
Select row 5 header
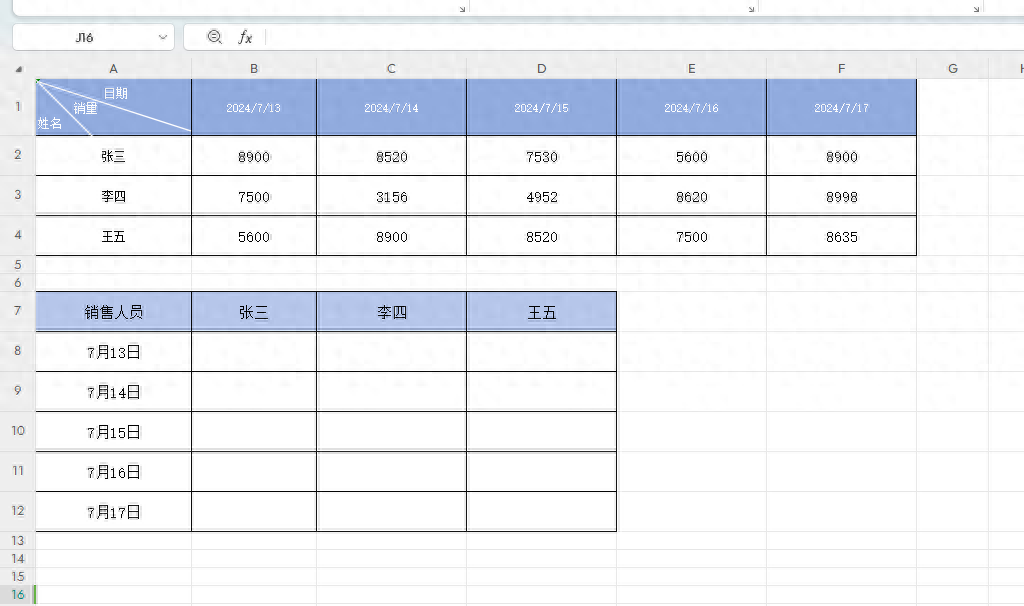pyautogui.click(x=18, y=264)
